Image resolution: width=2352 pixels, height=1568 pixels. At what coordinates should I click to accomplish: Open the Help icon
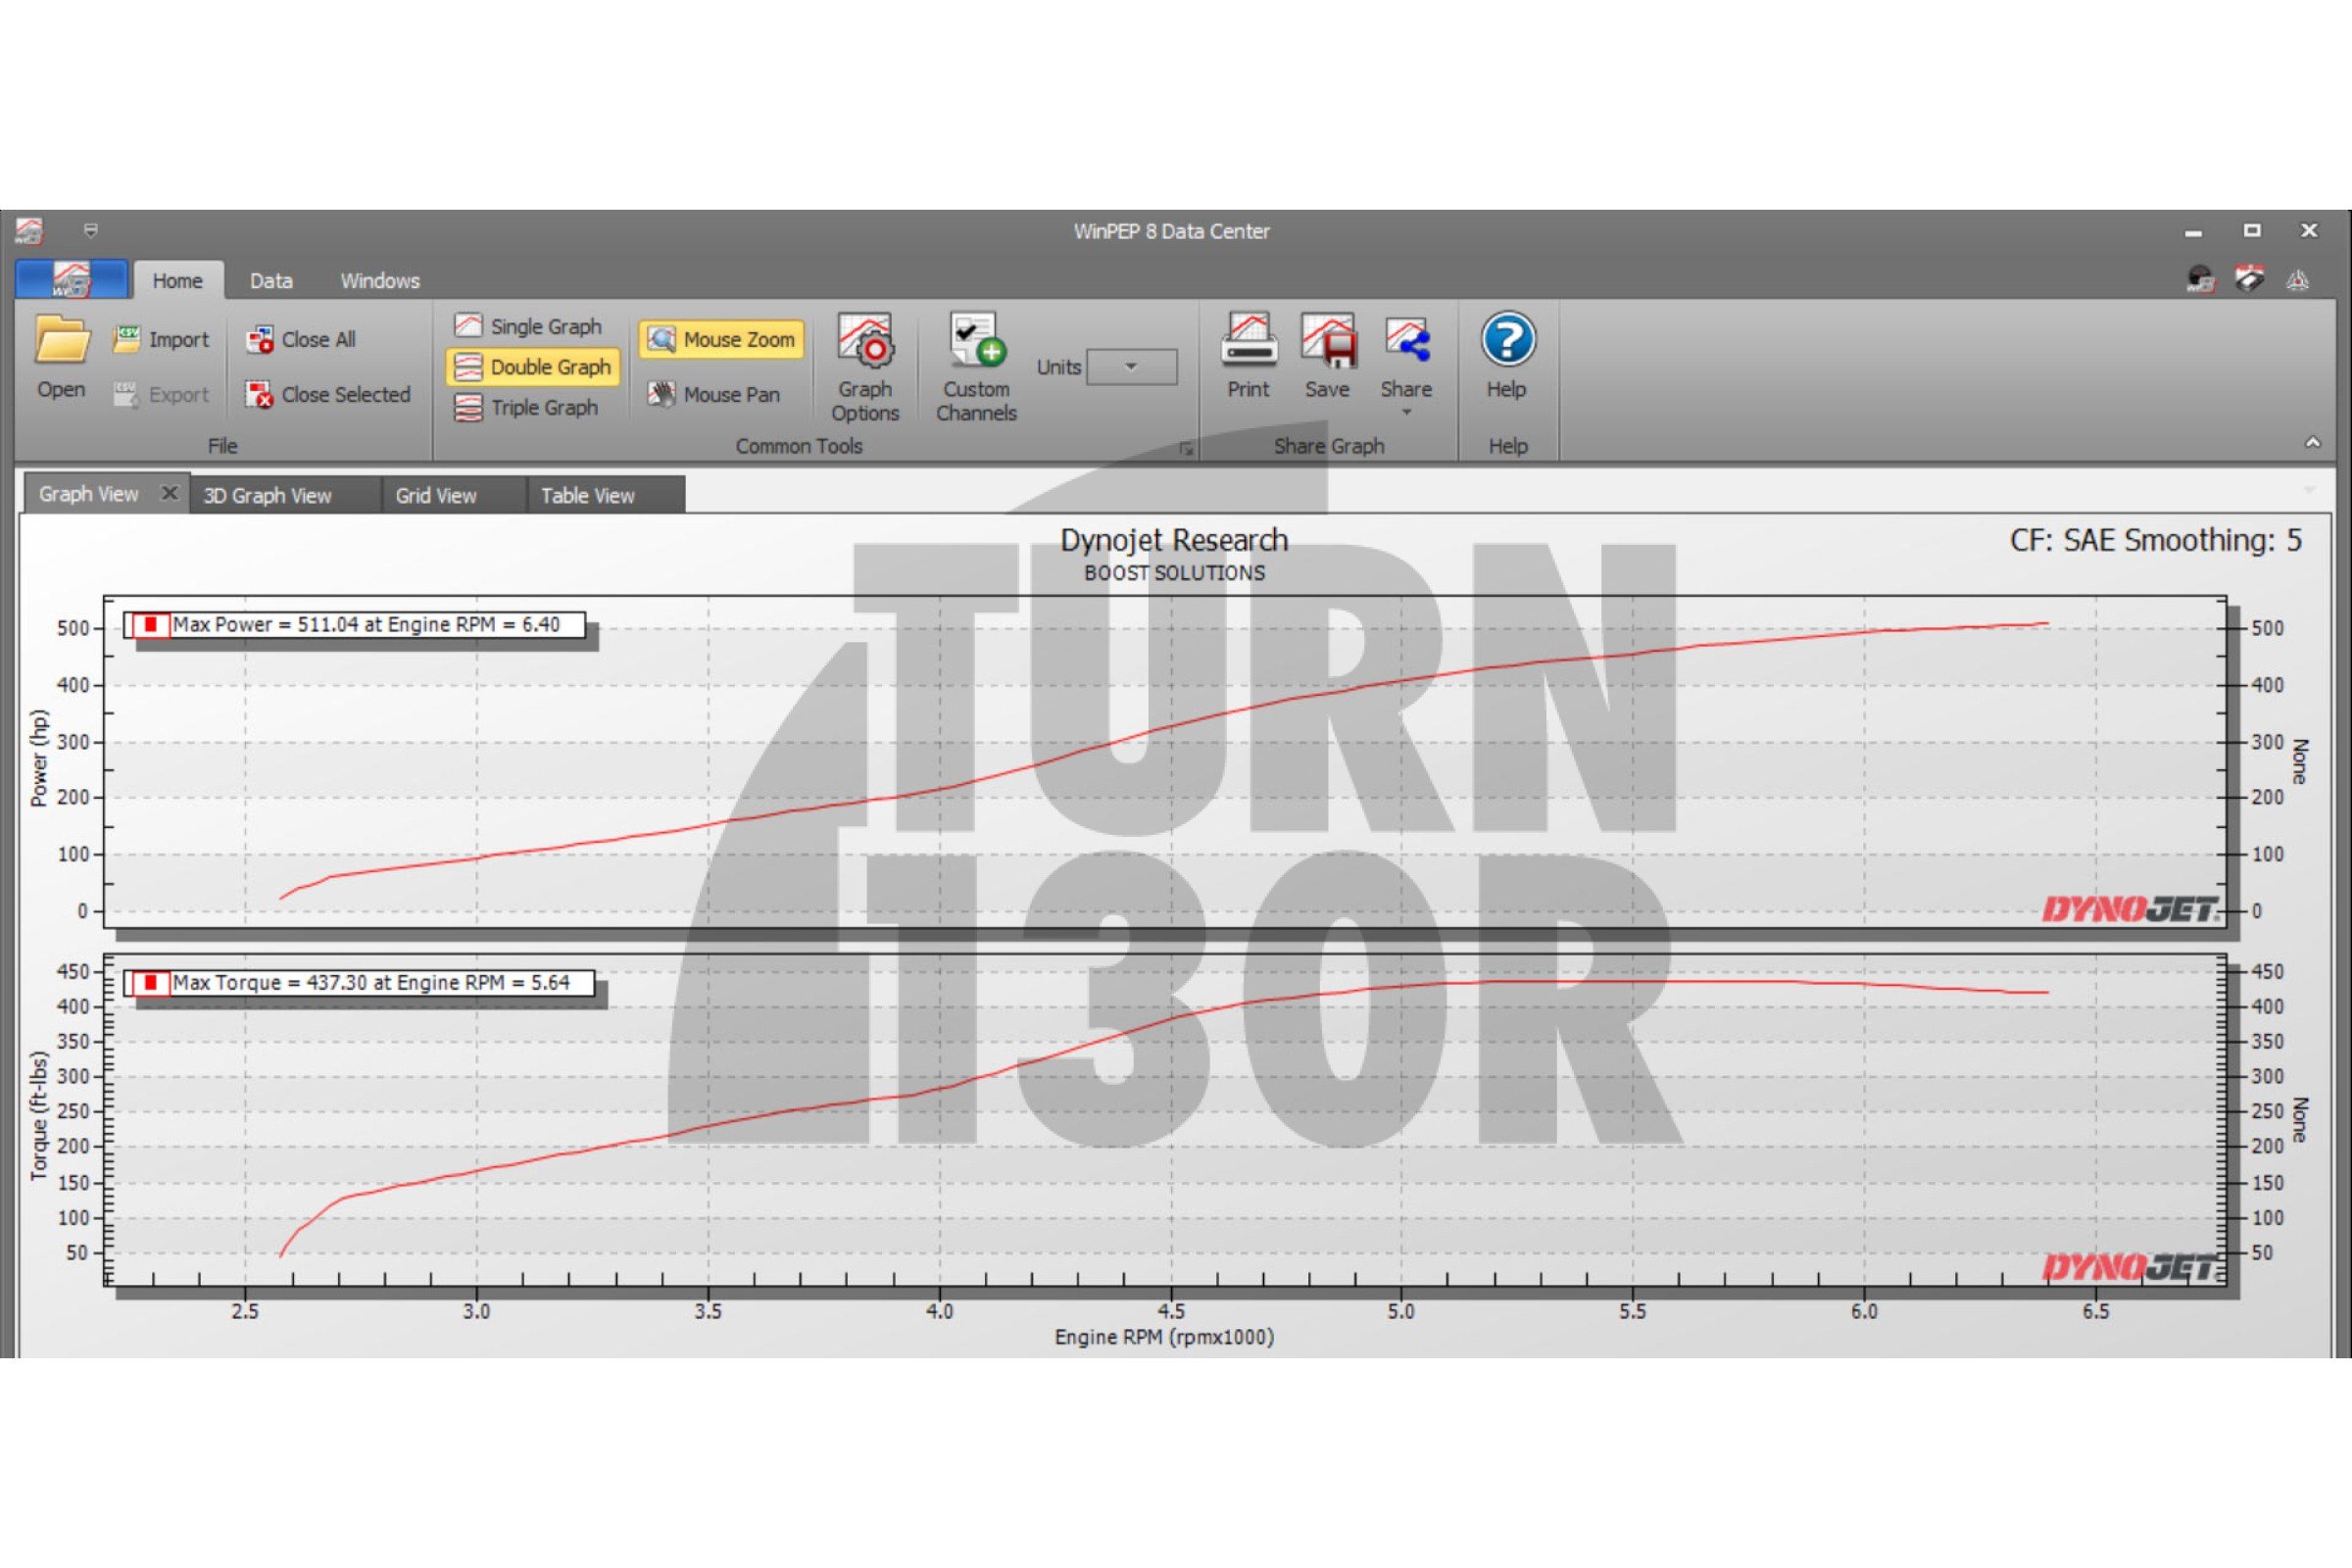(x=1507, y=341)
